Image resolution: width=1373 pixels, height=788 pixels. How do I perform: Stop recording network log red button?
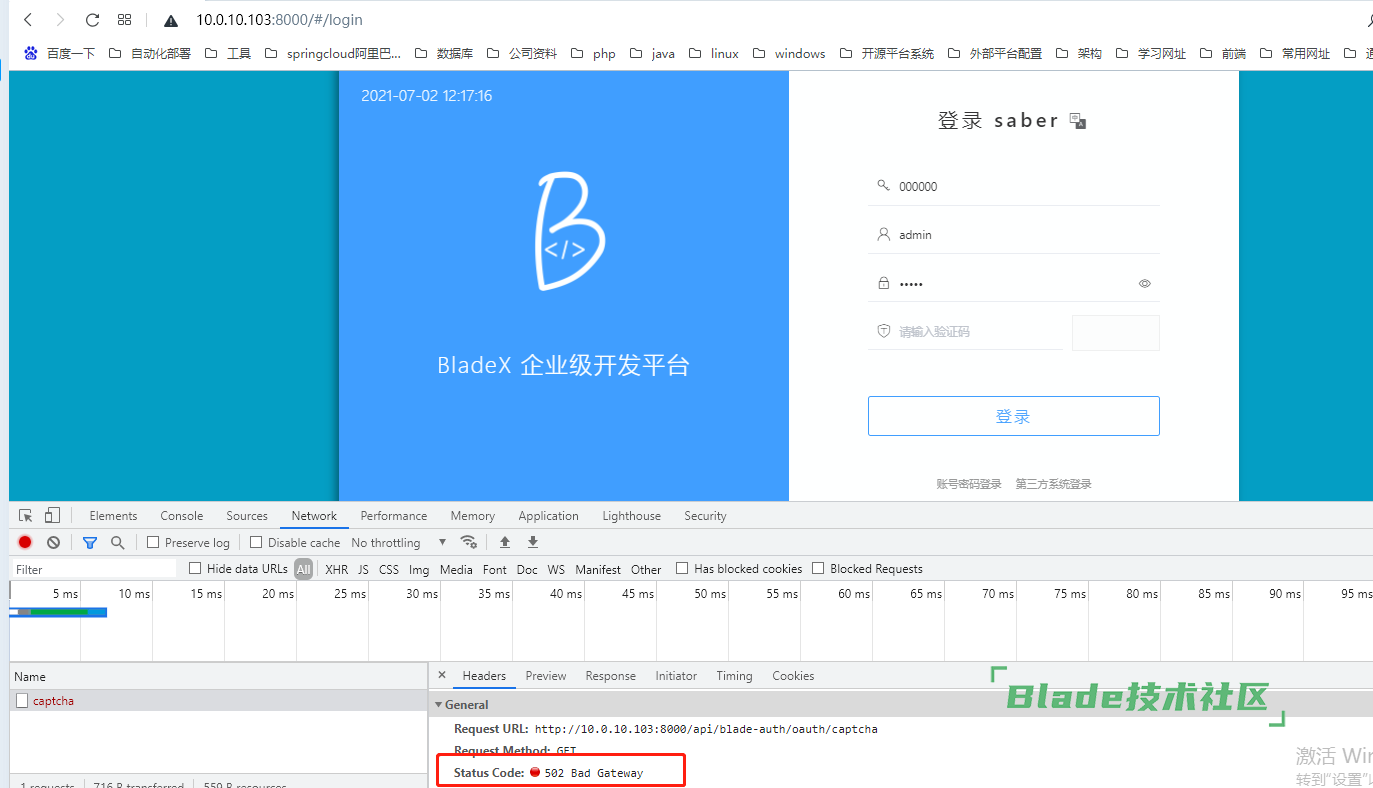point(25,542)
